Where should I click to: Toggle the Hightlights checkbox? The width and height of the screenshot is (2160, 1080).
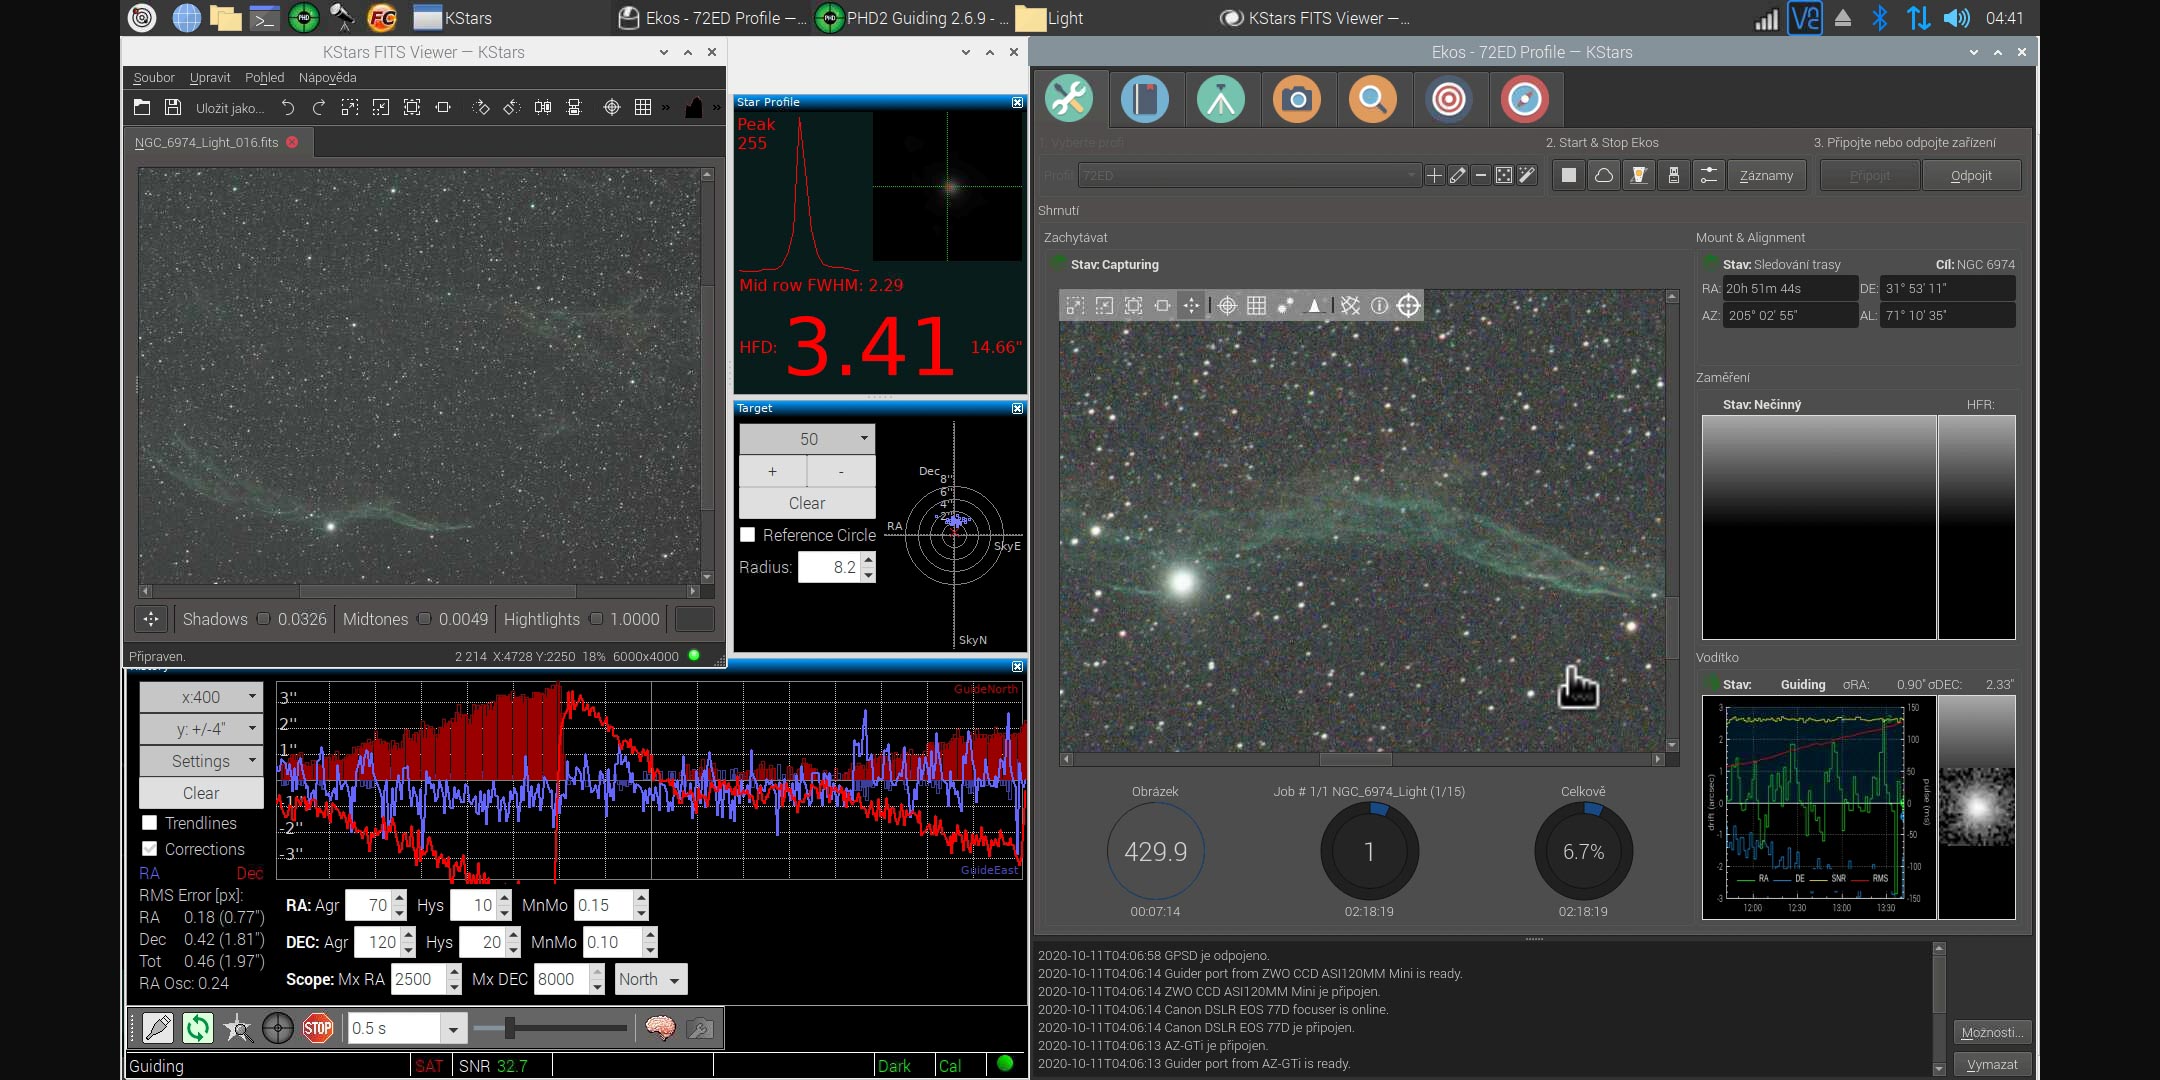596,619
